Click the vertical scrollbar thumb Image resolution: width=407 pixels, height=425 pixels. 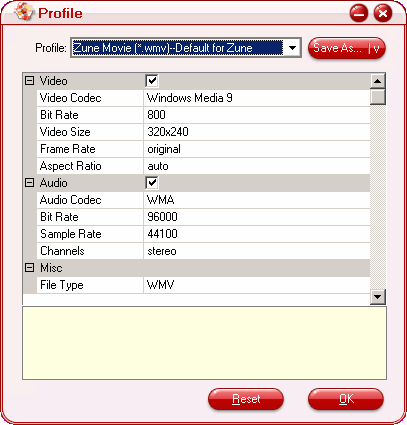378,97
